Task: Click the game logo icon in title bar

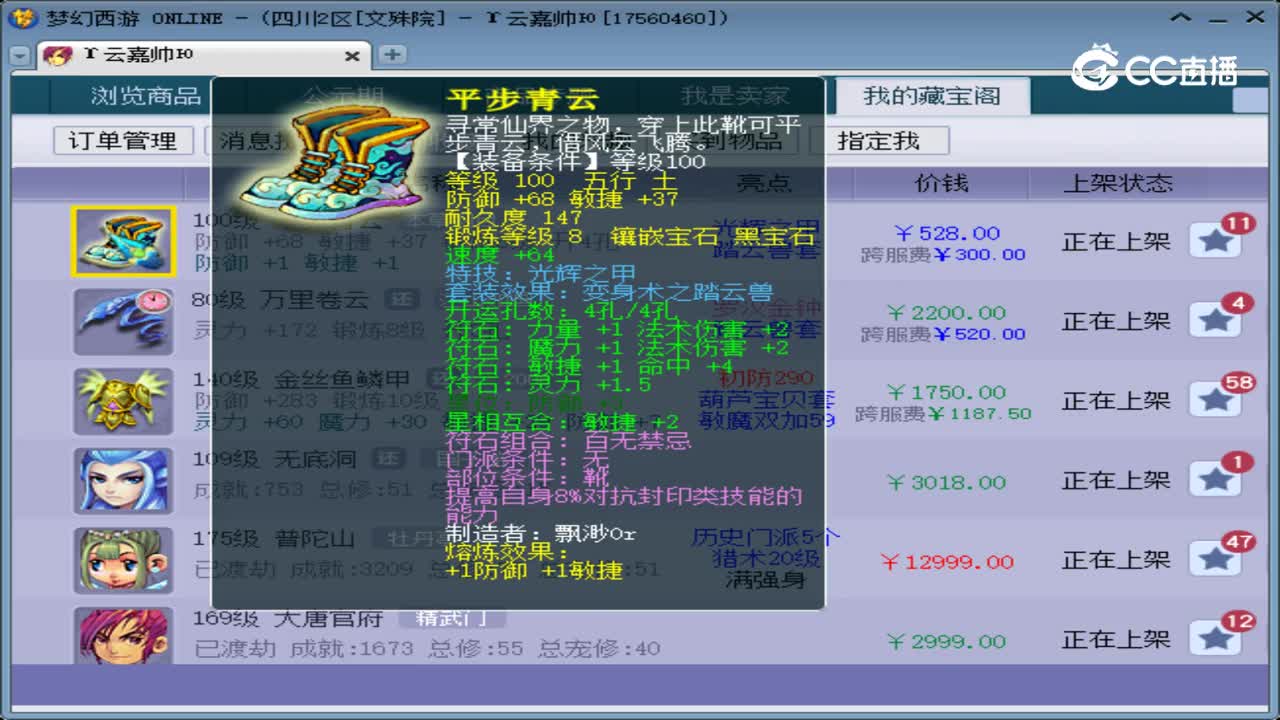Action: (24, 17)
